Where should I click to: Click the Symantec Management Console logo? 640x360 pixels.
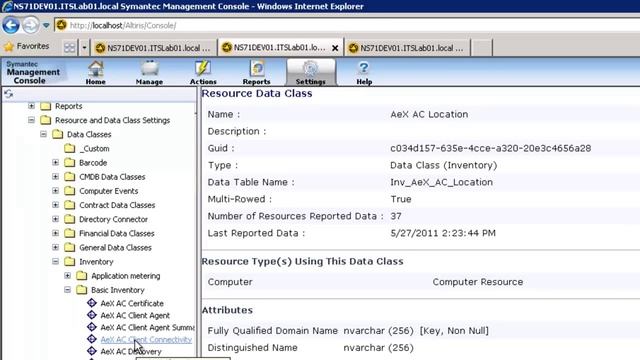pyautogui.click(x=33, y=73)
